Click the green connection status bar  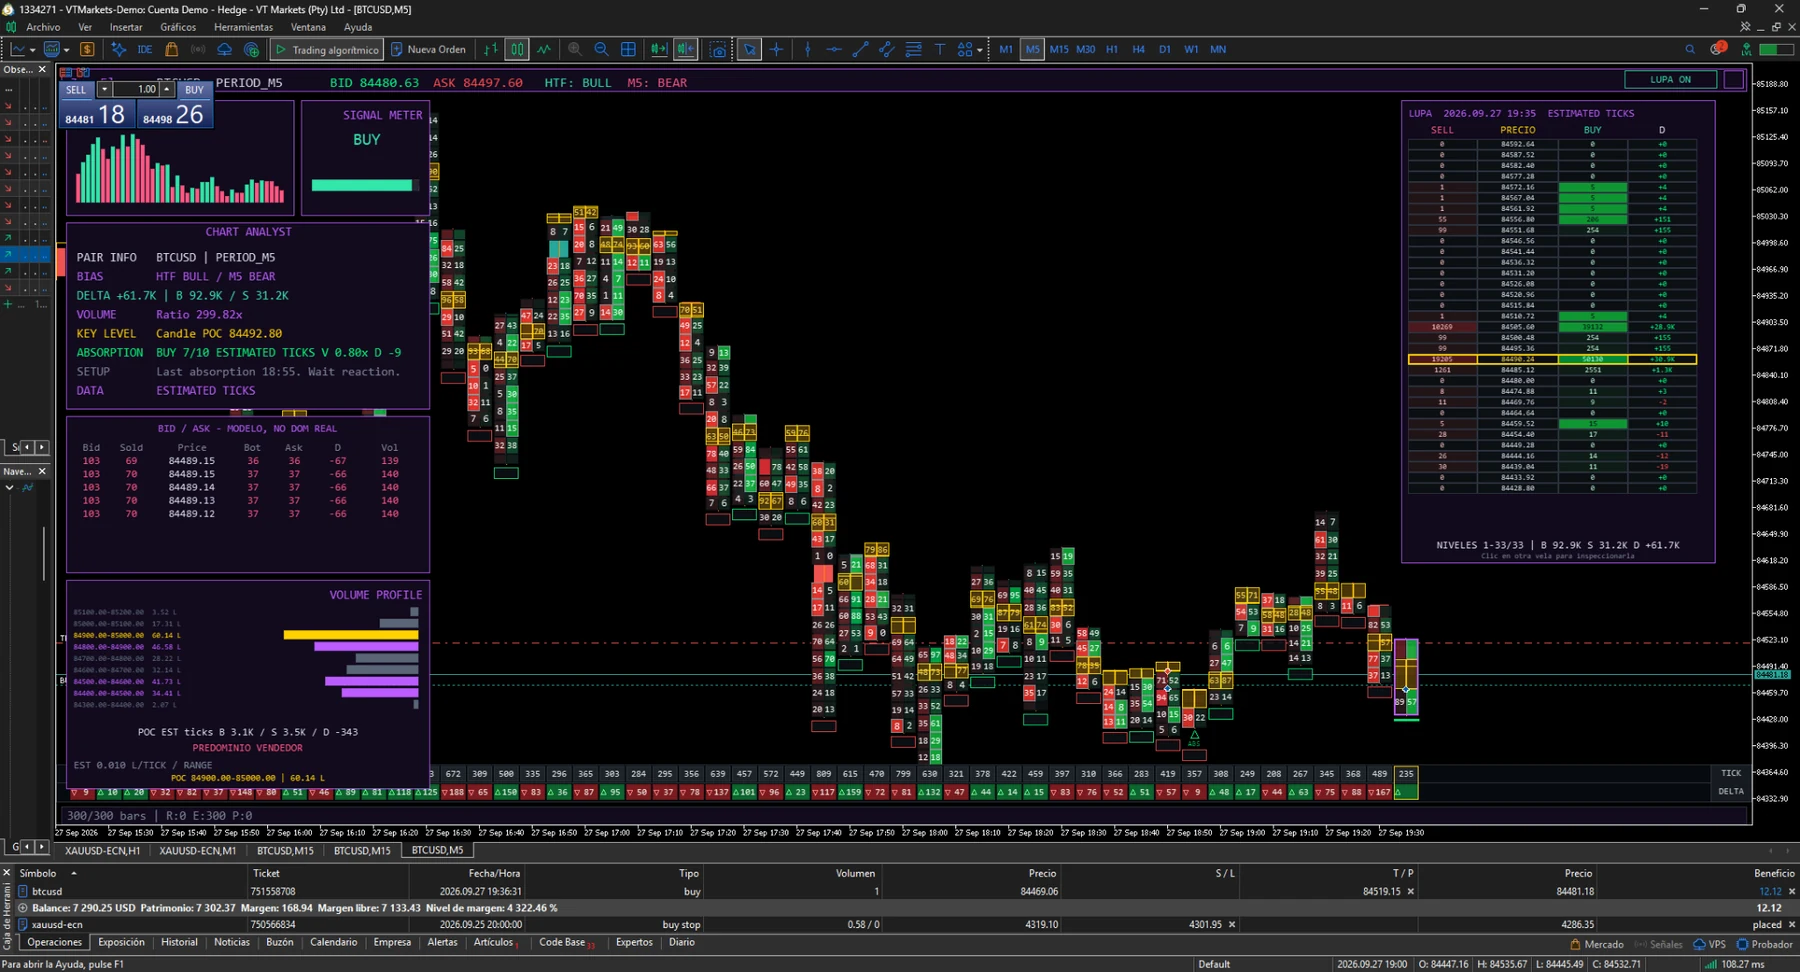1776,49
